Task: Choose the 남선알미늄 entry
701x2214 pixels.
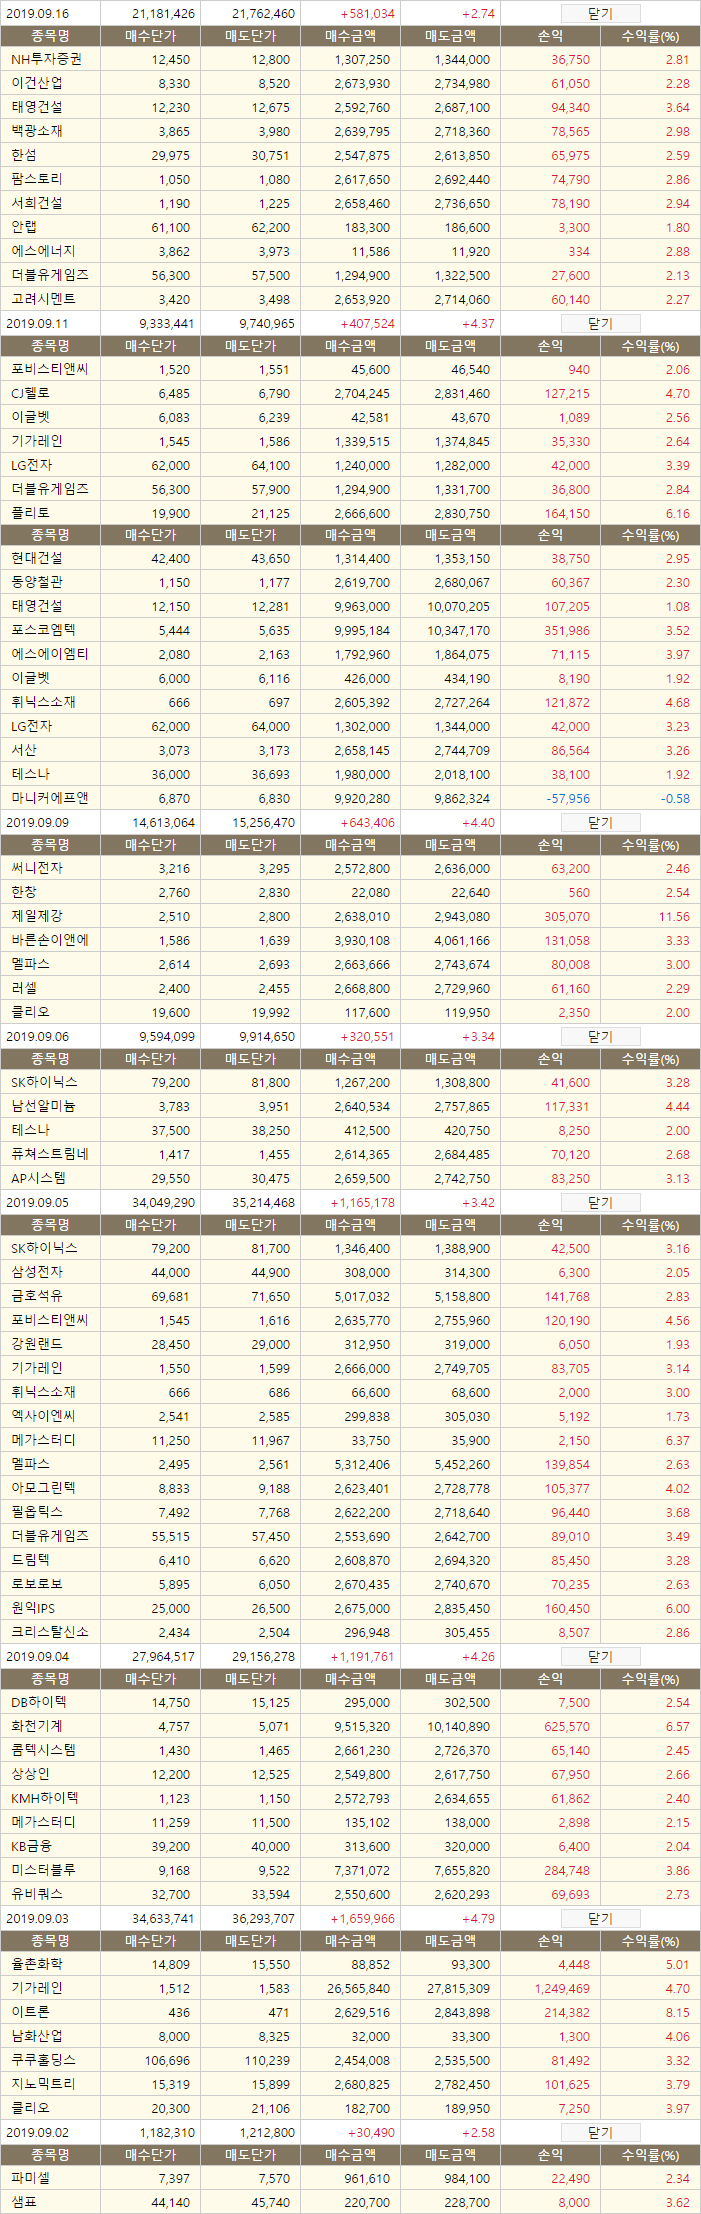Action: click(43, 1106)
